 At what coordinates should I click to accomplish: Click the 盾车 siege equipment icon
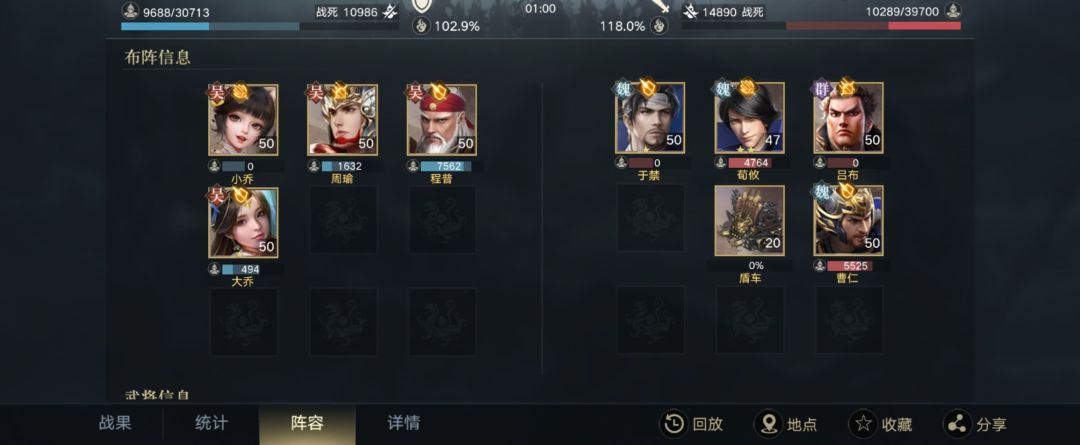click(x=749, y=220)
